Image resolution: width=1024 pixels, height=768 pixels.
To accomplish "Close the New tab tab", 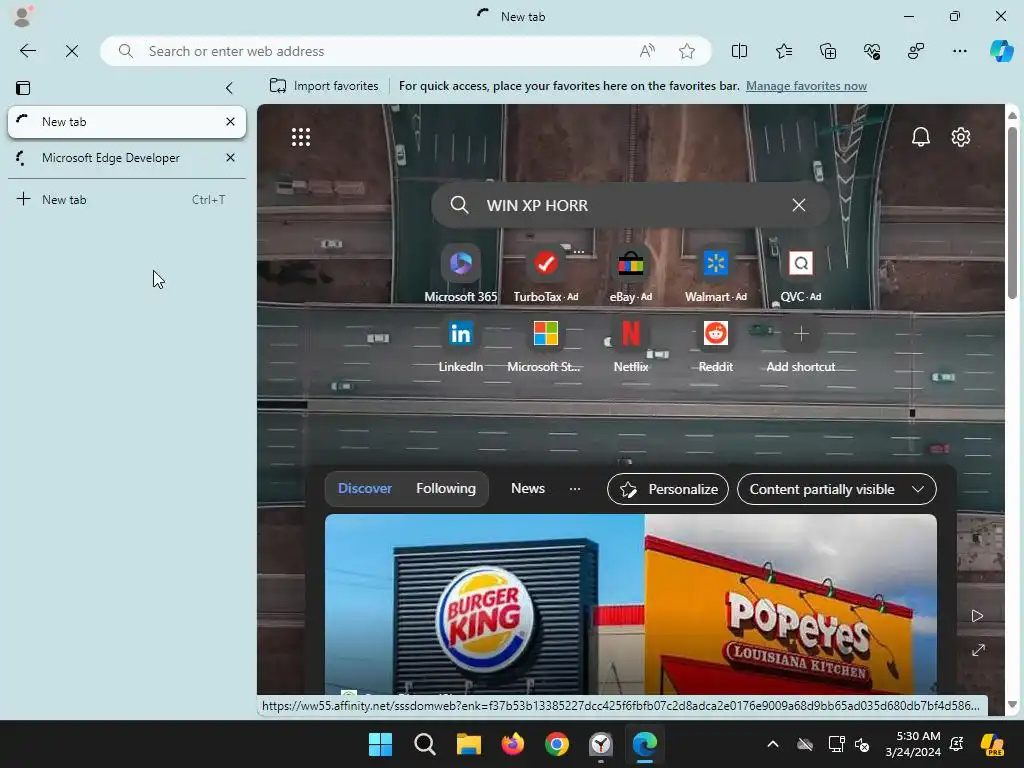I will (x=230, y=121).
